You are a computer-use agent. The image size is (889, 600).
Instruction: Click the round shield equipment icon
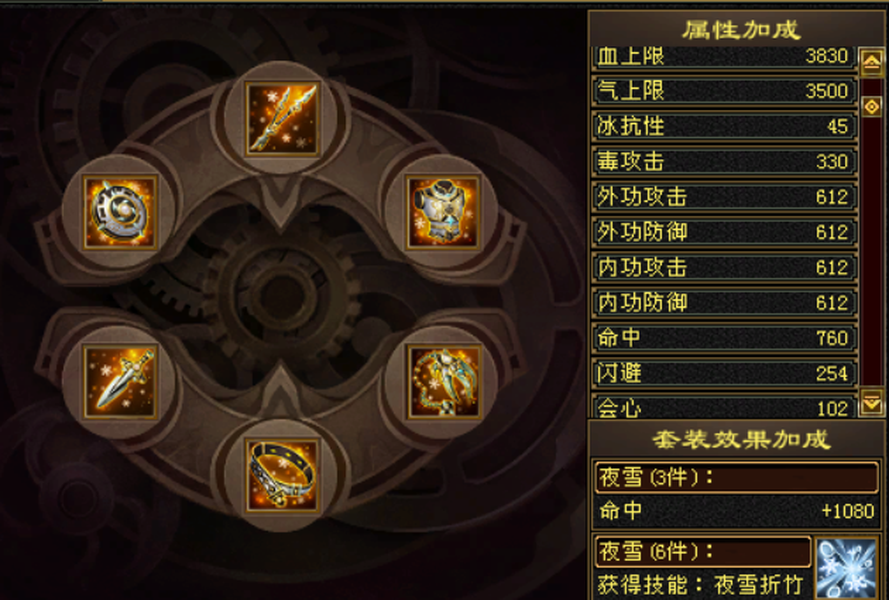(x=120, y=212)
